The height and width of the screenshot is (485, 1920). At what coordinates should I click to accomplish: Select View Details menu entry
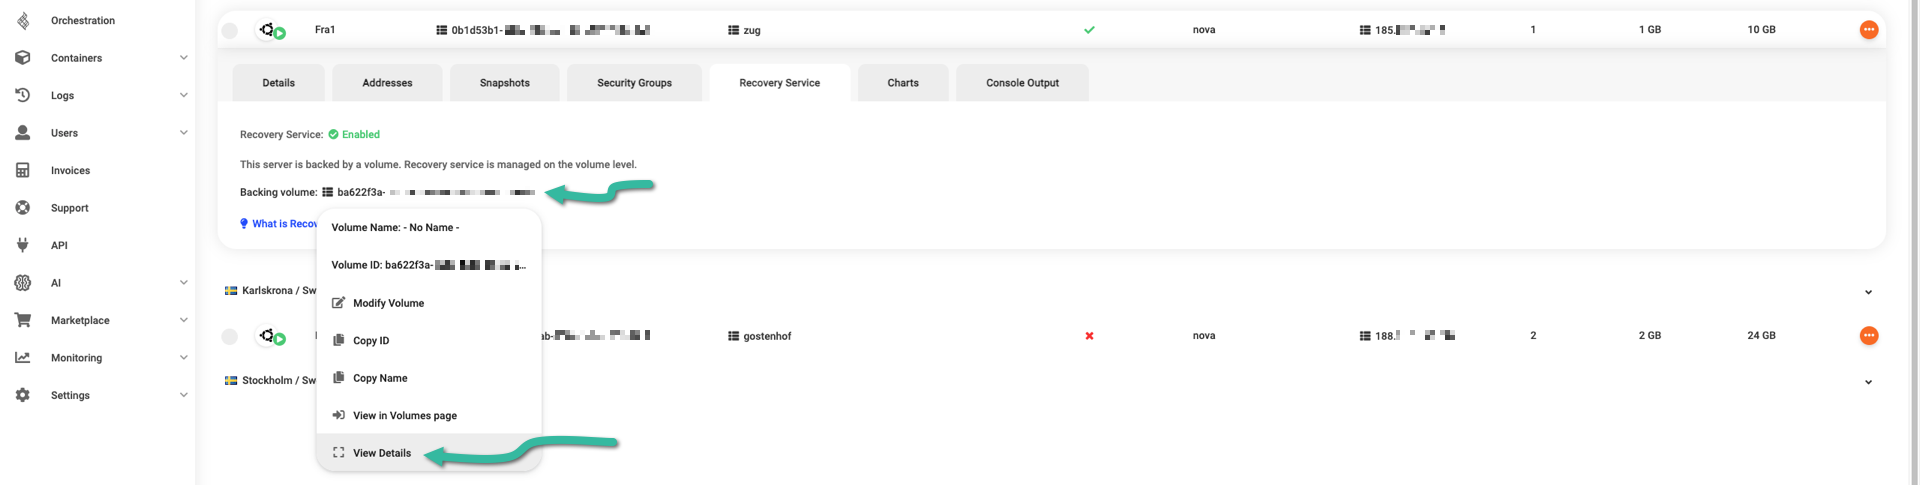click(x=429, y=453)
